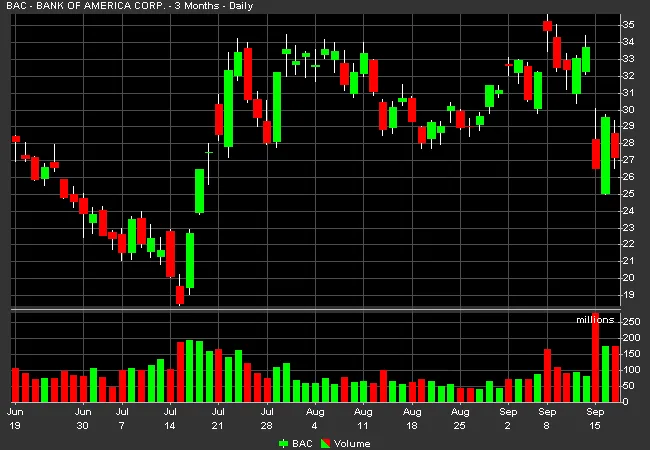Viewport: 650px width, 450px height.
Task: Click the 'Jun 30' date axis label
Action: click(82, 419)
